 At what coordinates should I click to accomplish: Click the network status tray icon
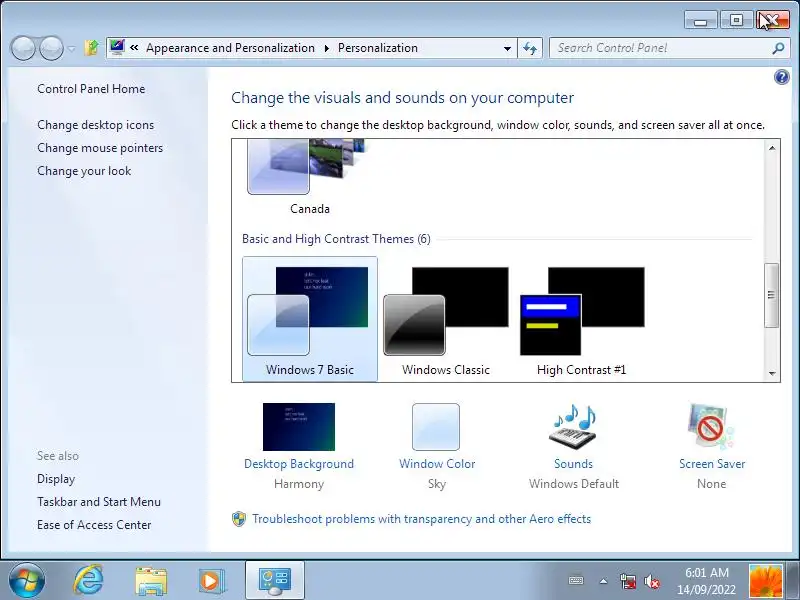click(x=628, y=581)
